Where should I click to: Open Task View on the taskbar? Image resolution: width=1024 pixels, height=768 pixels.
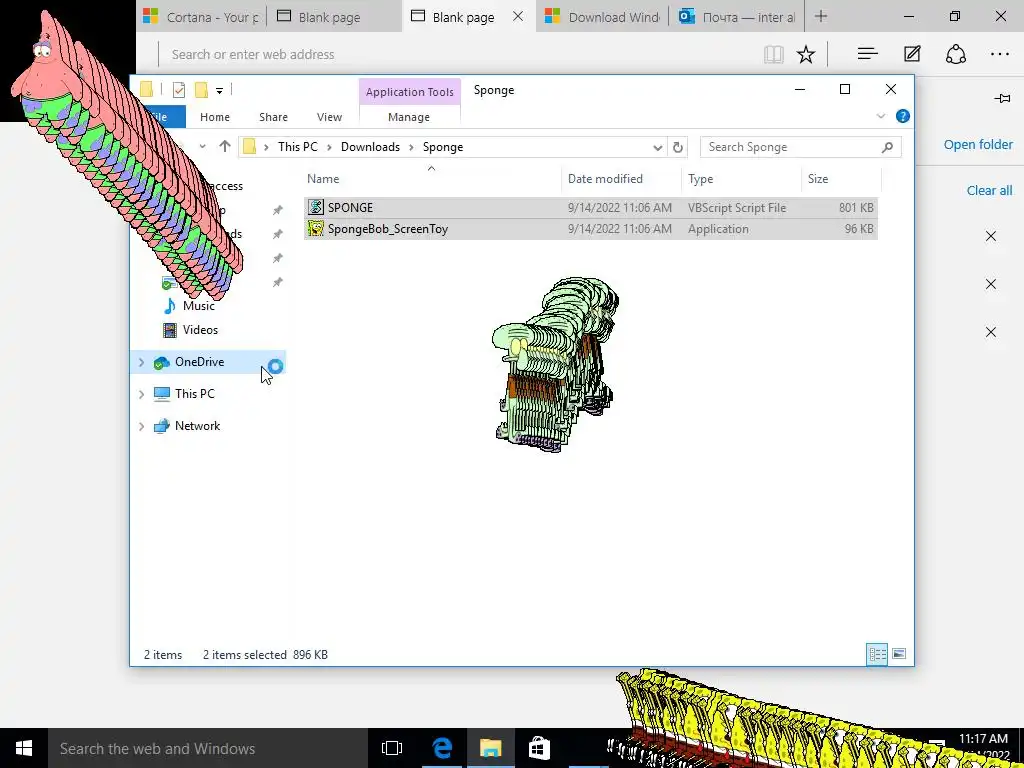(x=392, y=748)
